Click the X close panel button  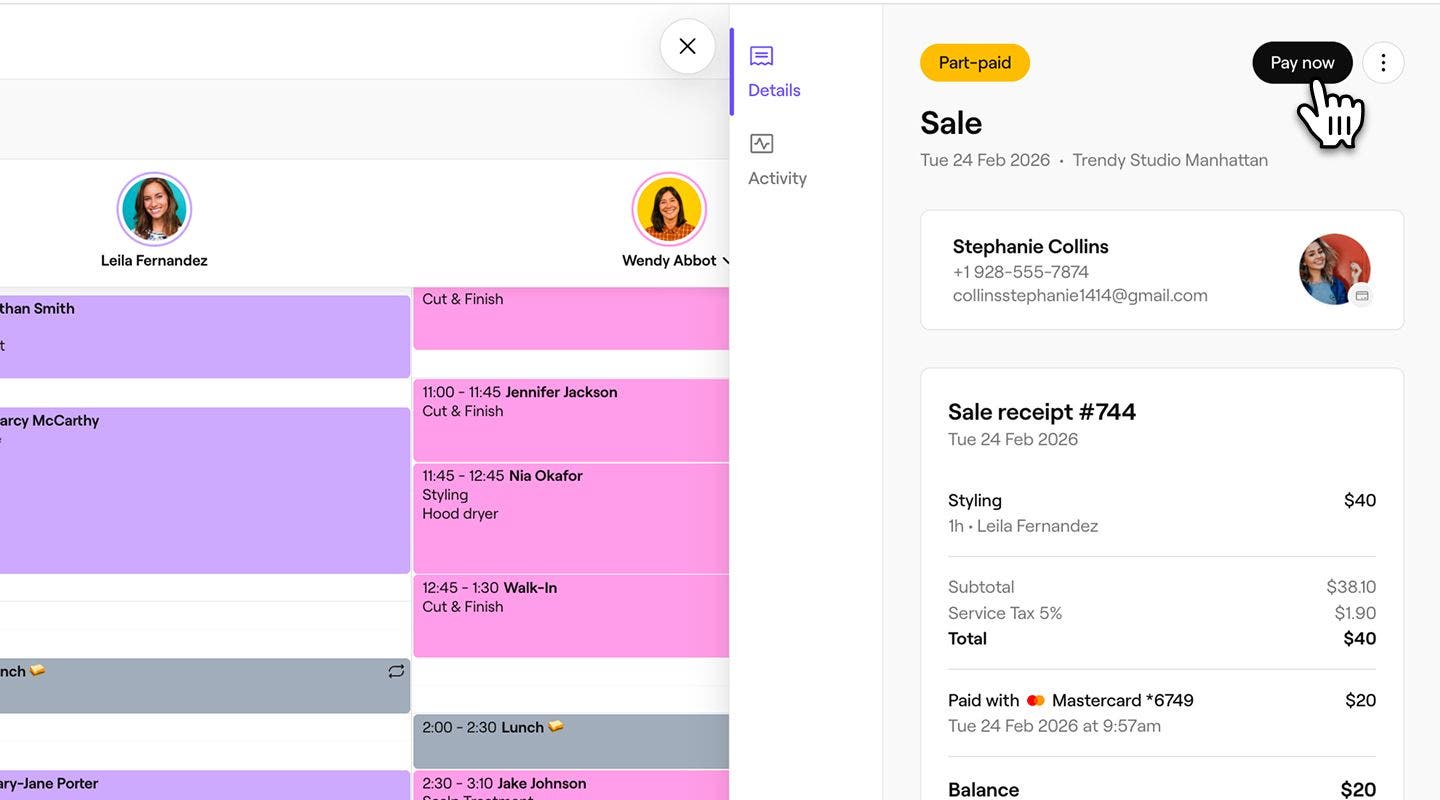[687, 46]
